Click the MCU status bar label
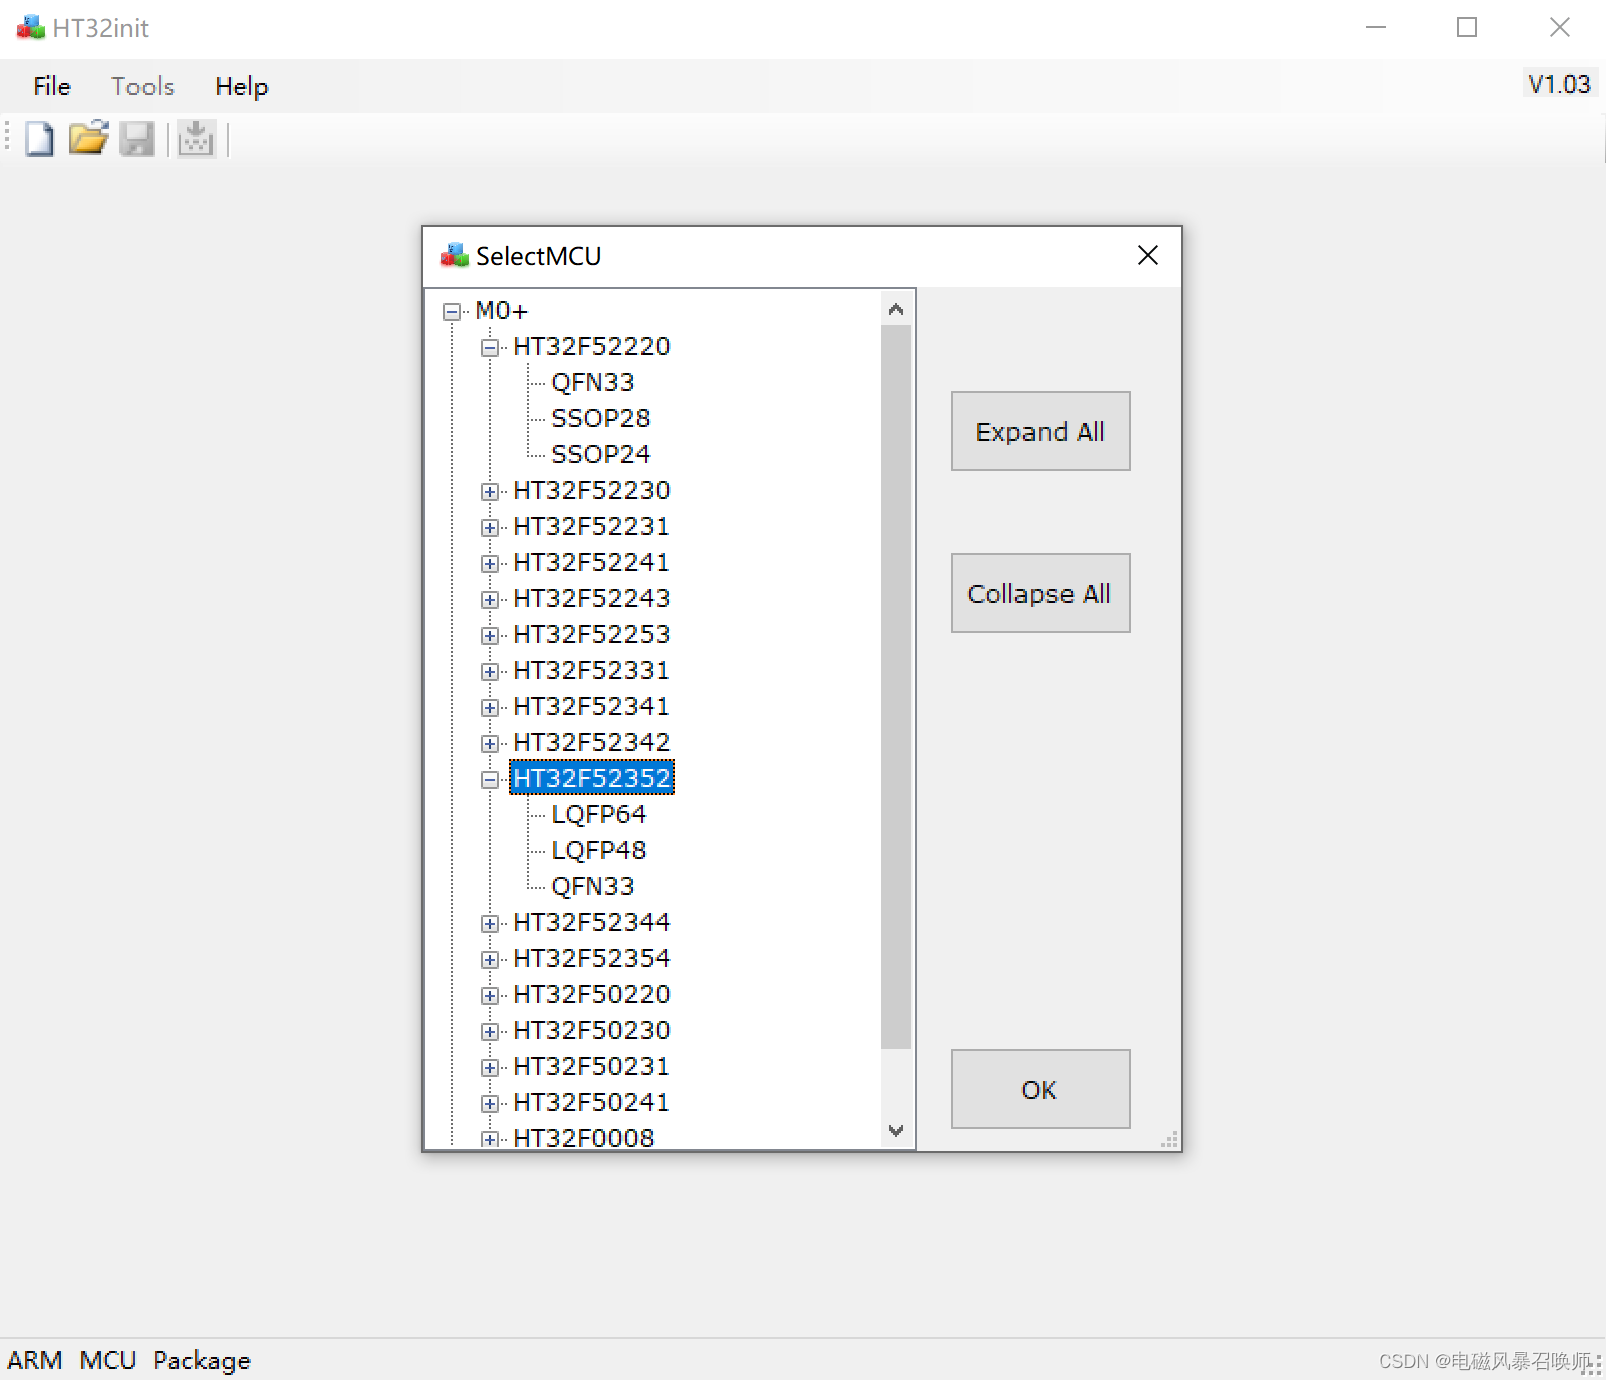 [x=108, y=1360]
